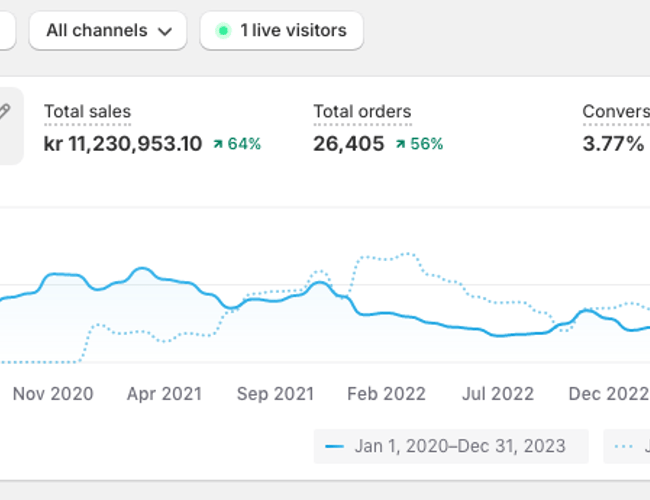
Task: Click the green up arrow beside 56%
Action: point(400,144)
